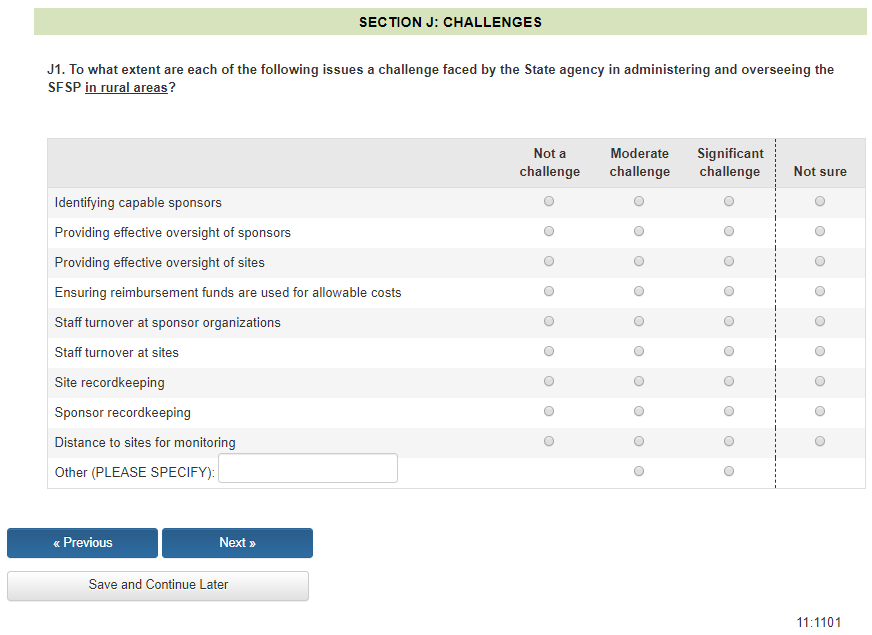Mark Staff turnover at sites 'Significant challenge'
The width and height of the screenshot is (872, 635).
(729, 352)
